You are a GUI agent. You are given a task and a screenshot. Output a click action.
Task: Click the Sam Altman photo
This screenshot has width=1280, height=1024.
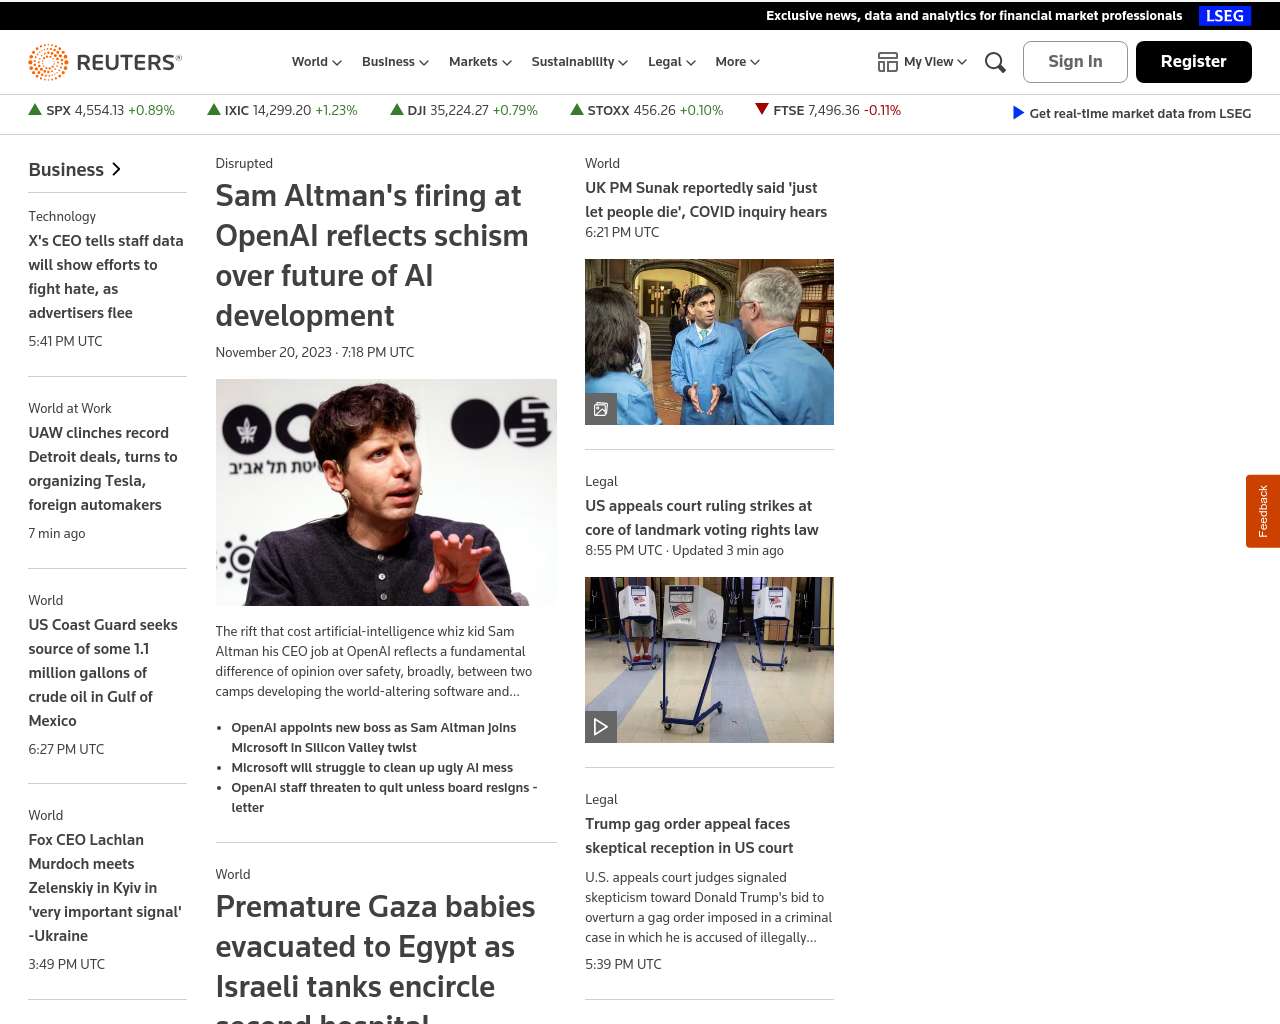click(x=386, y=492)
